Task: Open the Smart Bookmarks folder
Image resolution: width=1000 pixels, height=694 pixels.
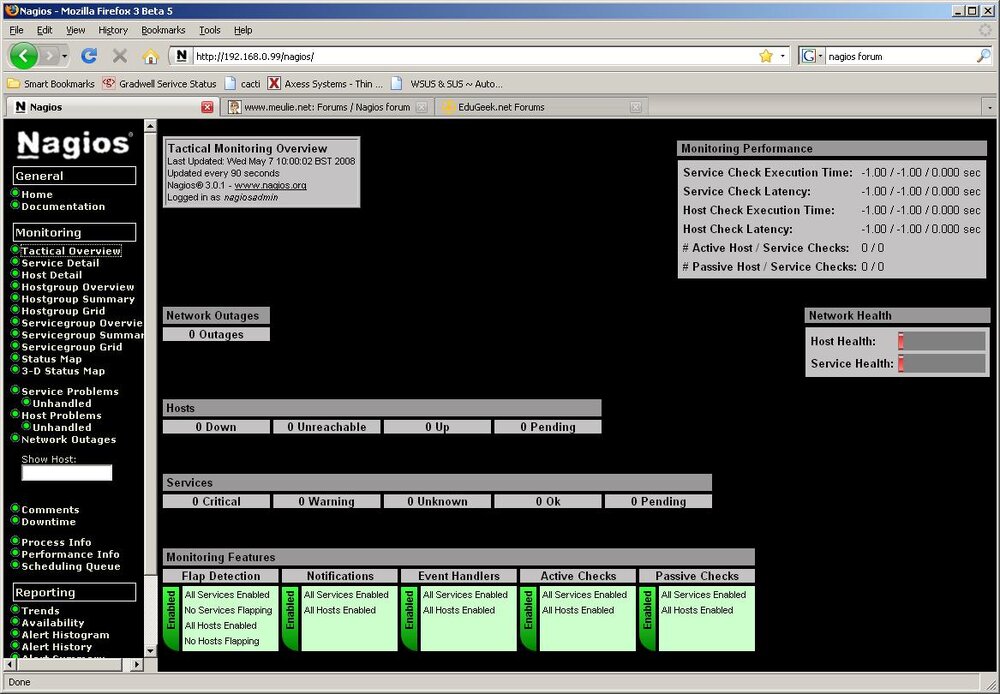Action: tap(51, 84)
